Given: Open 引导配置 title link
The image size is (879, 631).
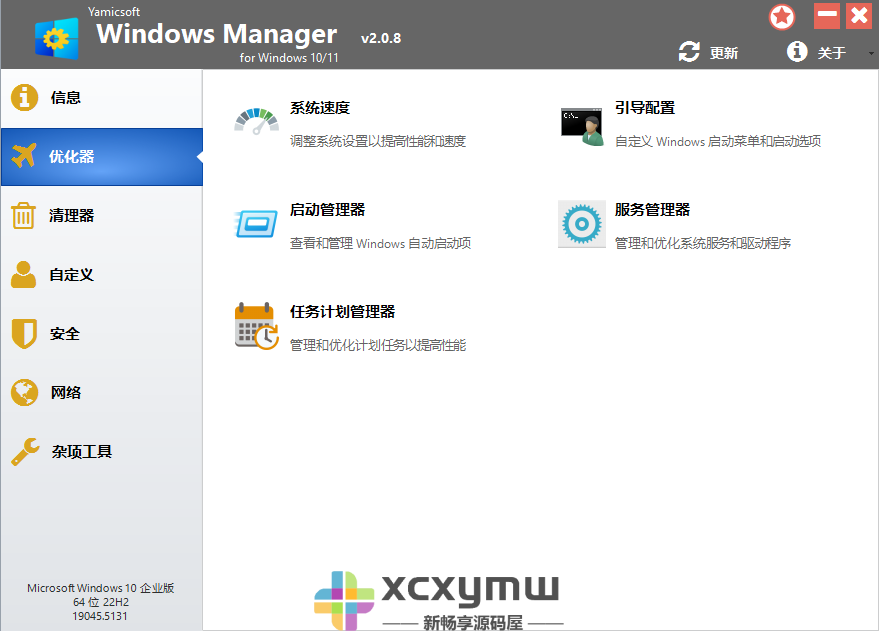Looking at the screenshot, I should tap(645, 108).
